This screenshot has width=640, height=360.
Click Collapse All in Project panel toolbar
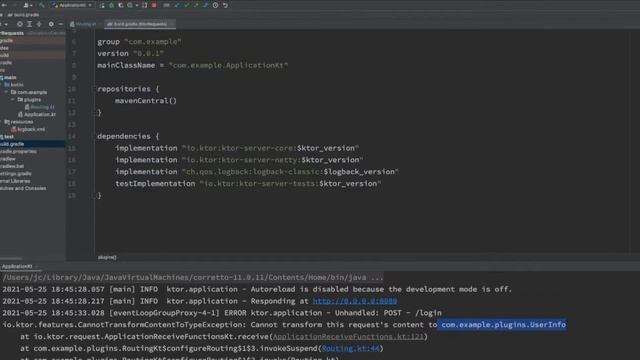click(39, 24)
